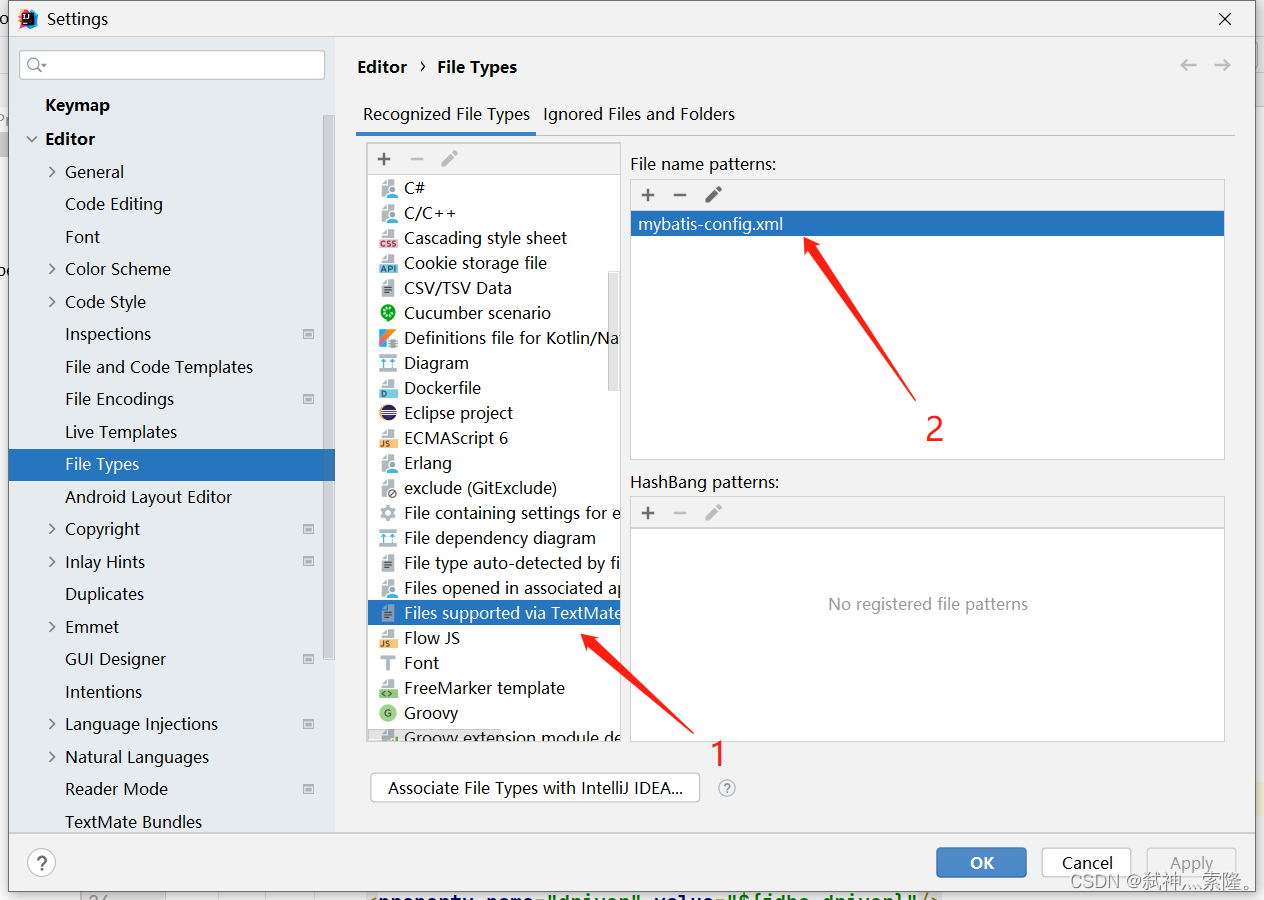Select Eclipse project file type
Screen dimensions: 1264x900
click(x=494, y=413)
